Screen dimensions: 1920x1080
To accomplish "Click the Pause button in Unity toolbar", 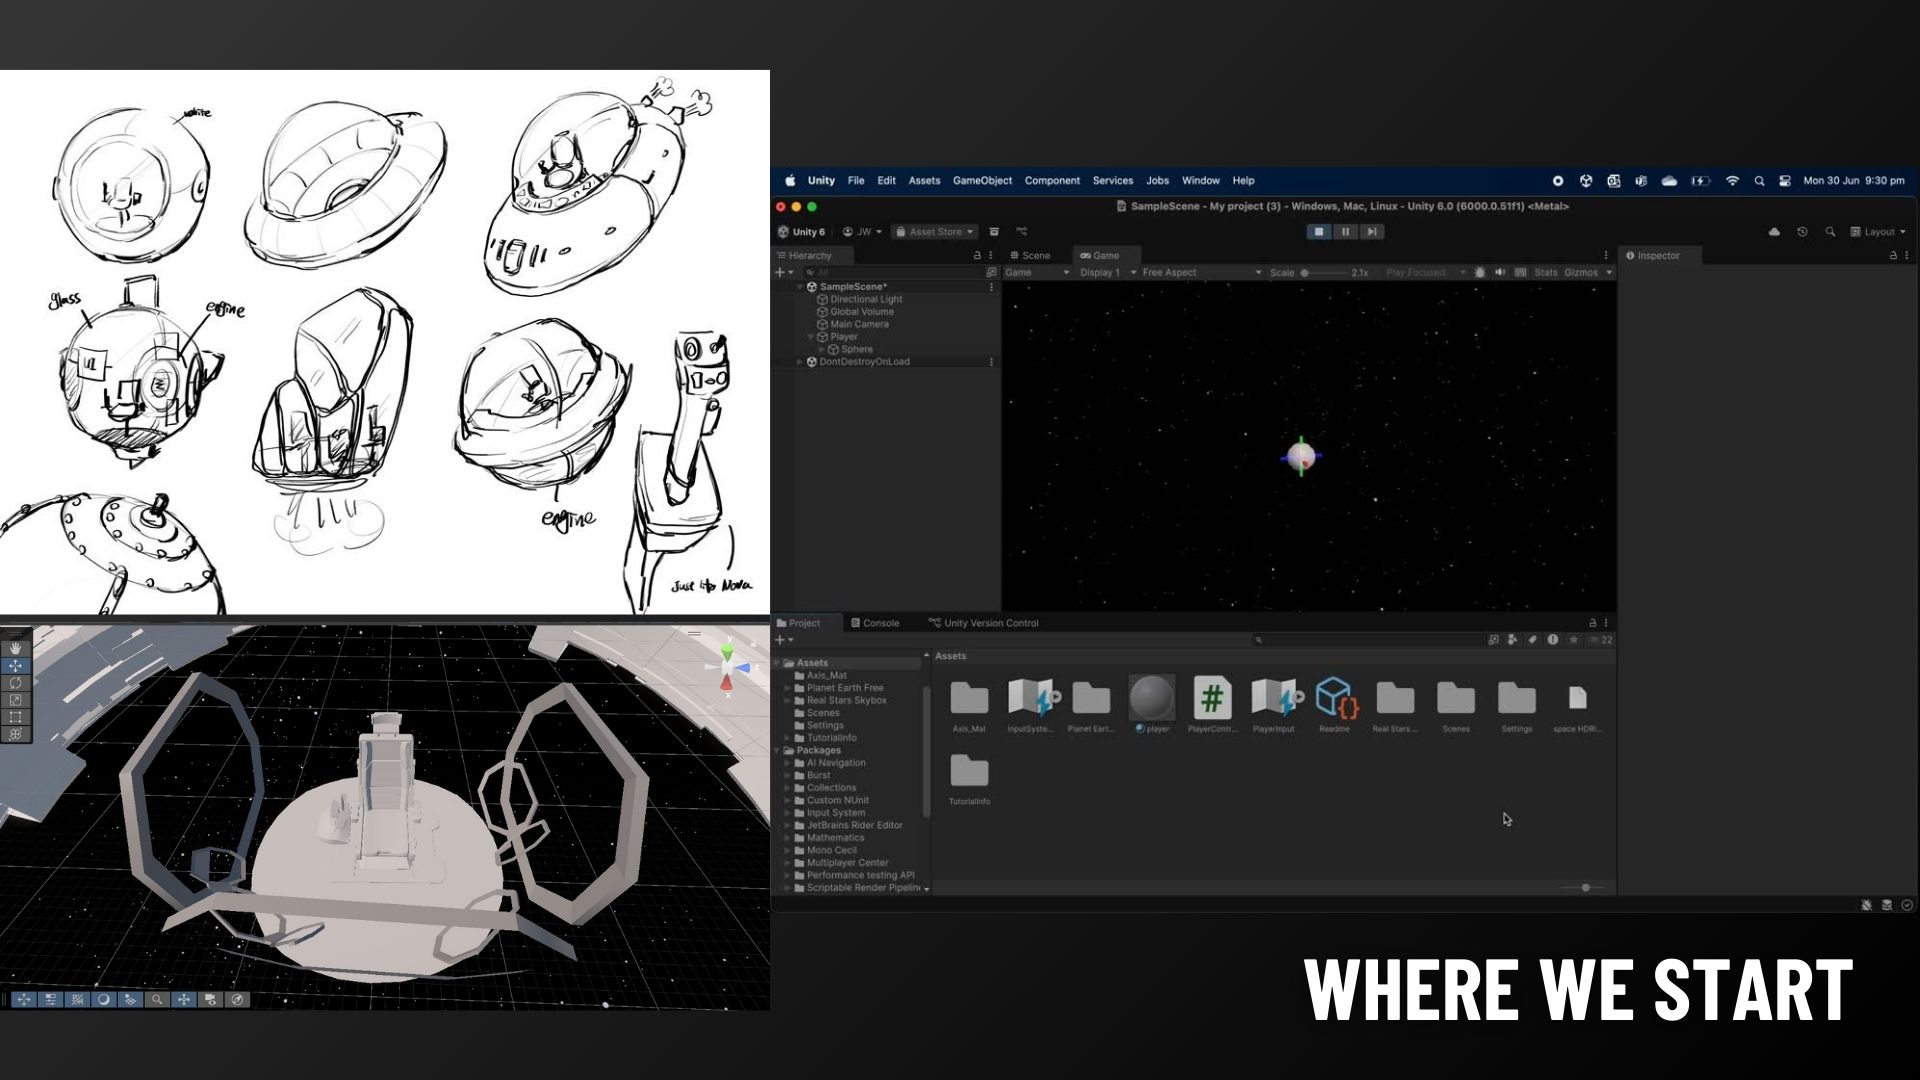I will pyautogui.click(x=1345, y=232).
